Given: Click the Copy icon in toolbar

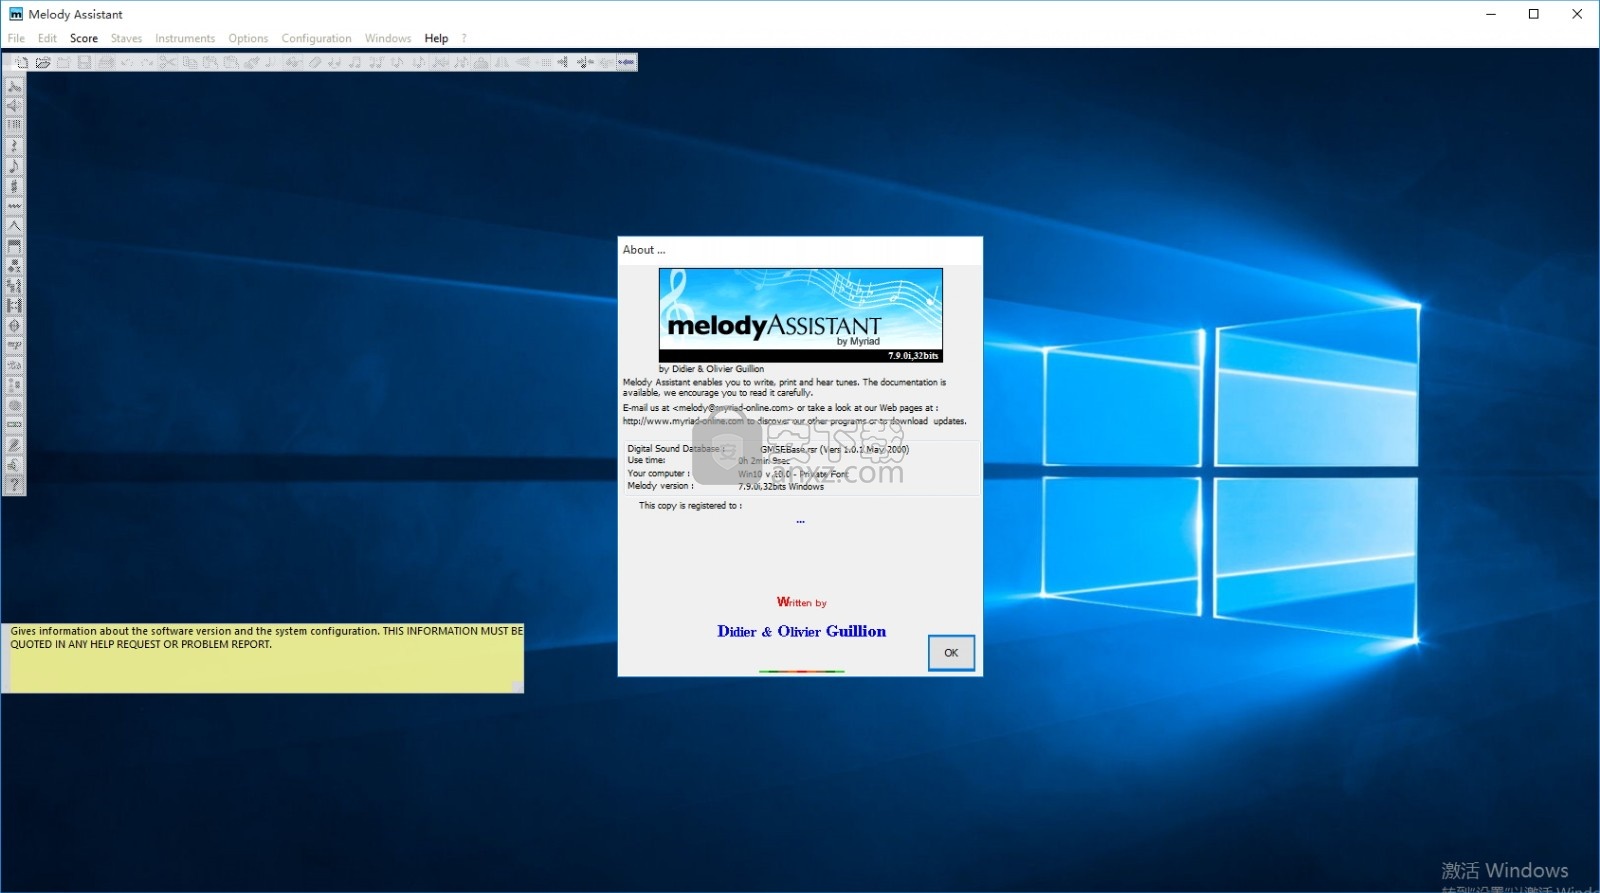Looking at the screenshot, I should pos(190,62).
